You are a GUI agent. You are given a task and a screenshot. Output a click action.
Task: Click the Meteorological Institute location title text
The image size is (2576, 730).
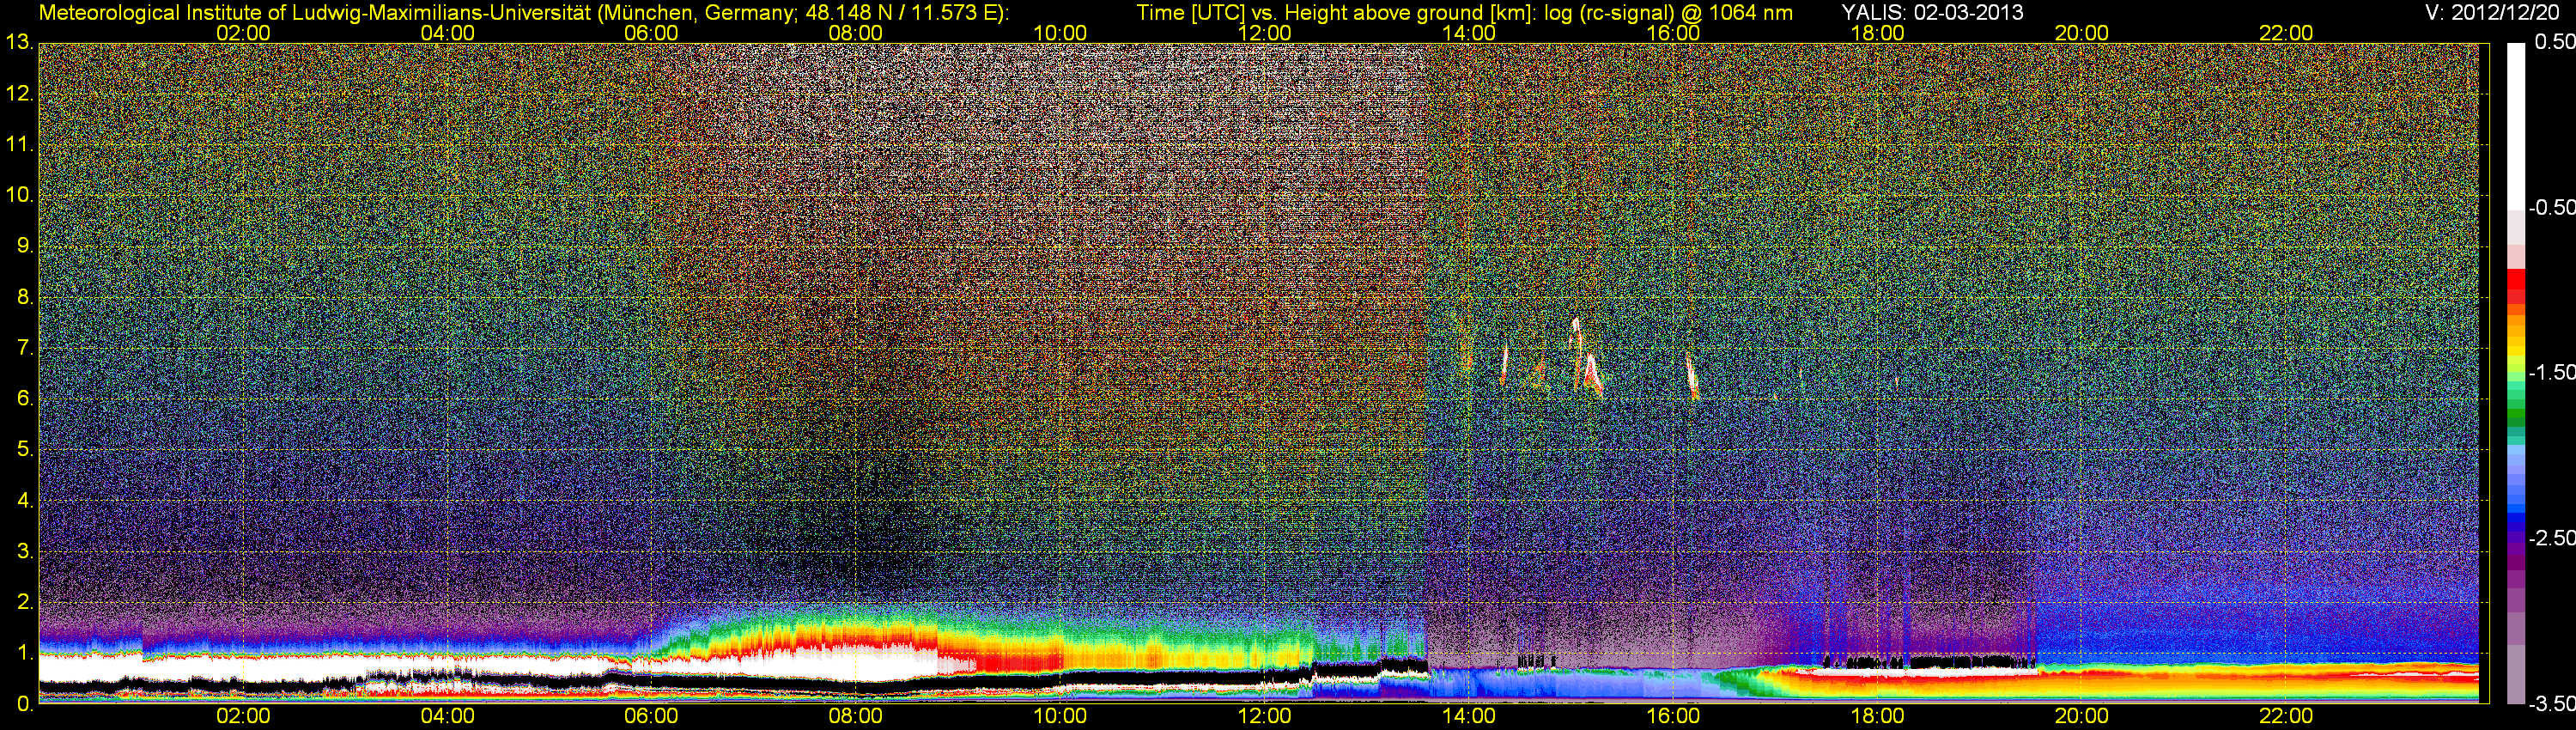click(524, 13)
